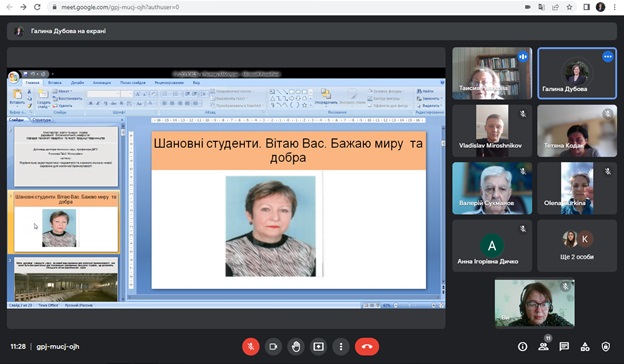Select Vladislav Miroshnikov's video tile
Image resolution: width=624 pixels, height=364 pixels.
click(492, 131)
